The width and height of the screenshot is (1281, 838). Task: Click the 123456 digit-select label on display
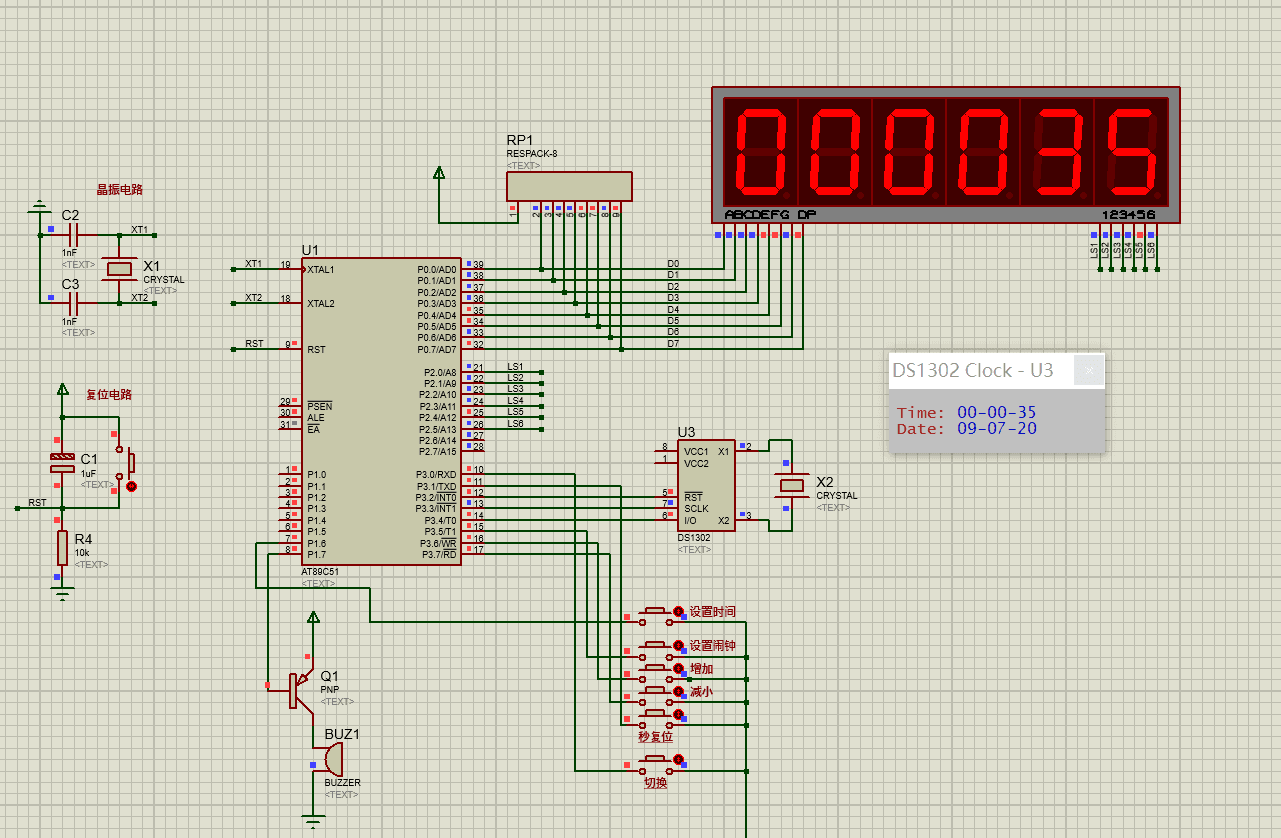[x=1128, y=215]
